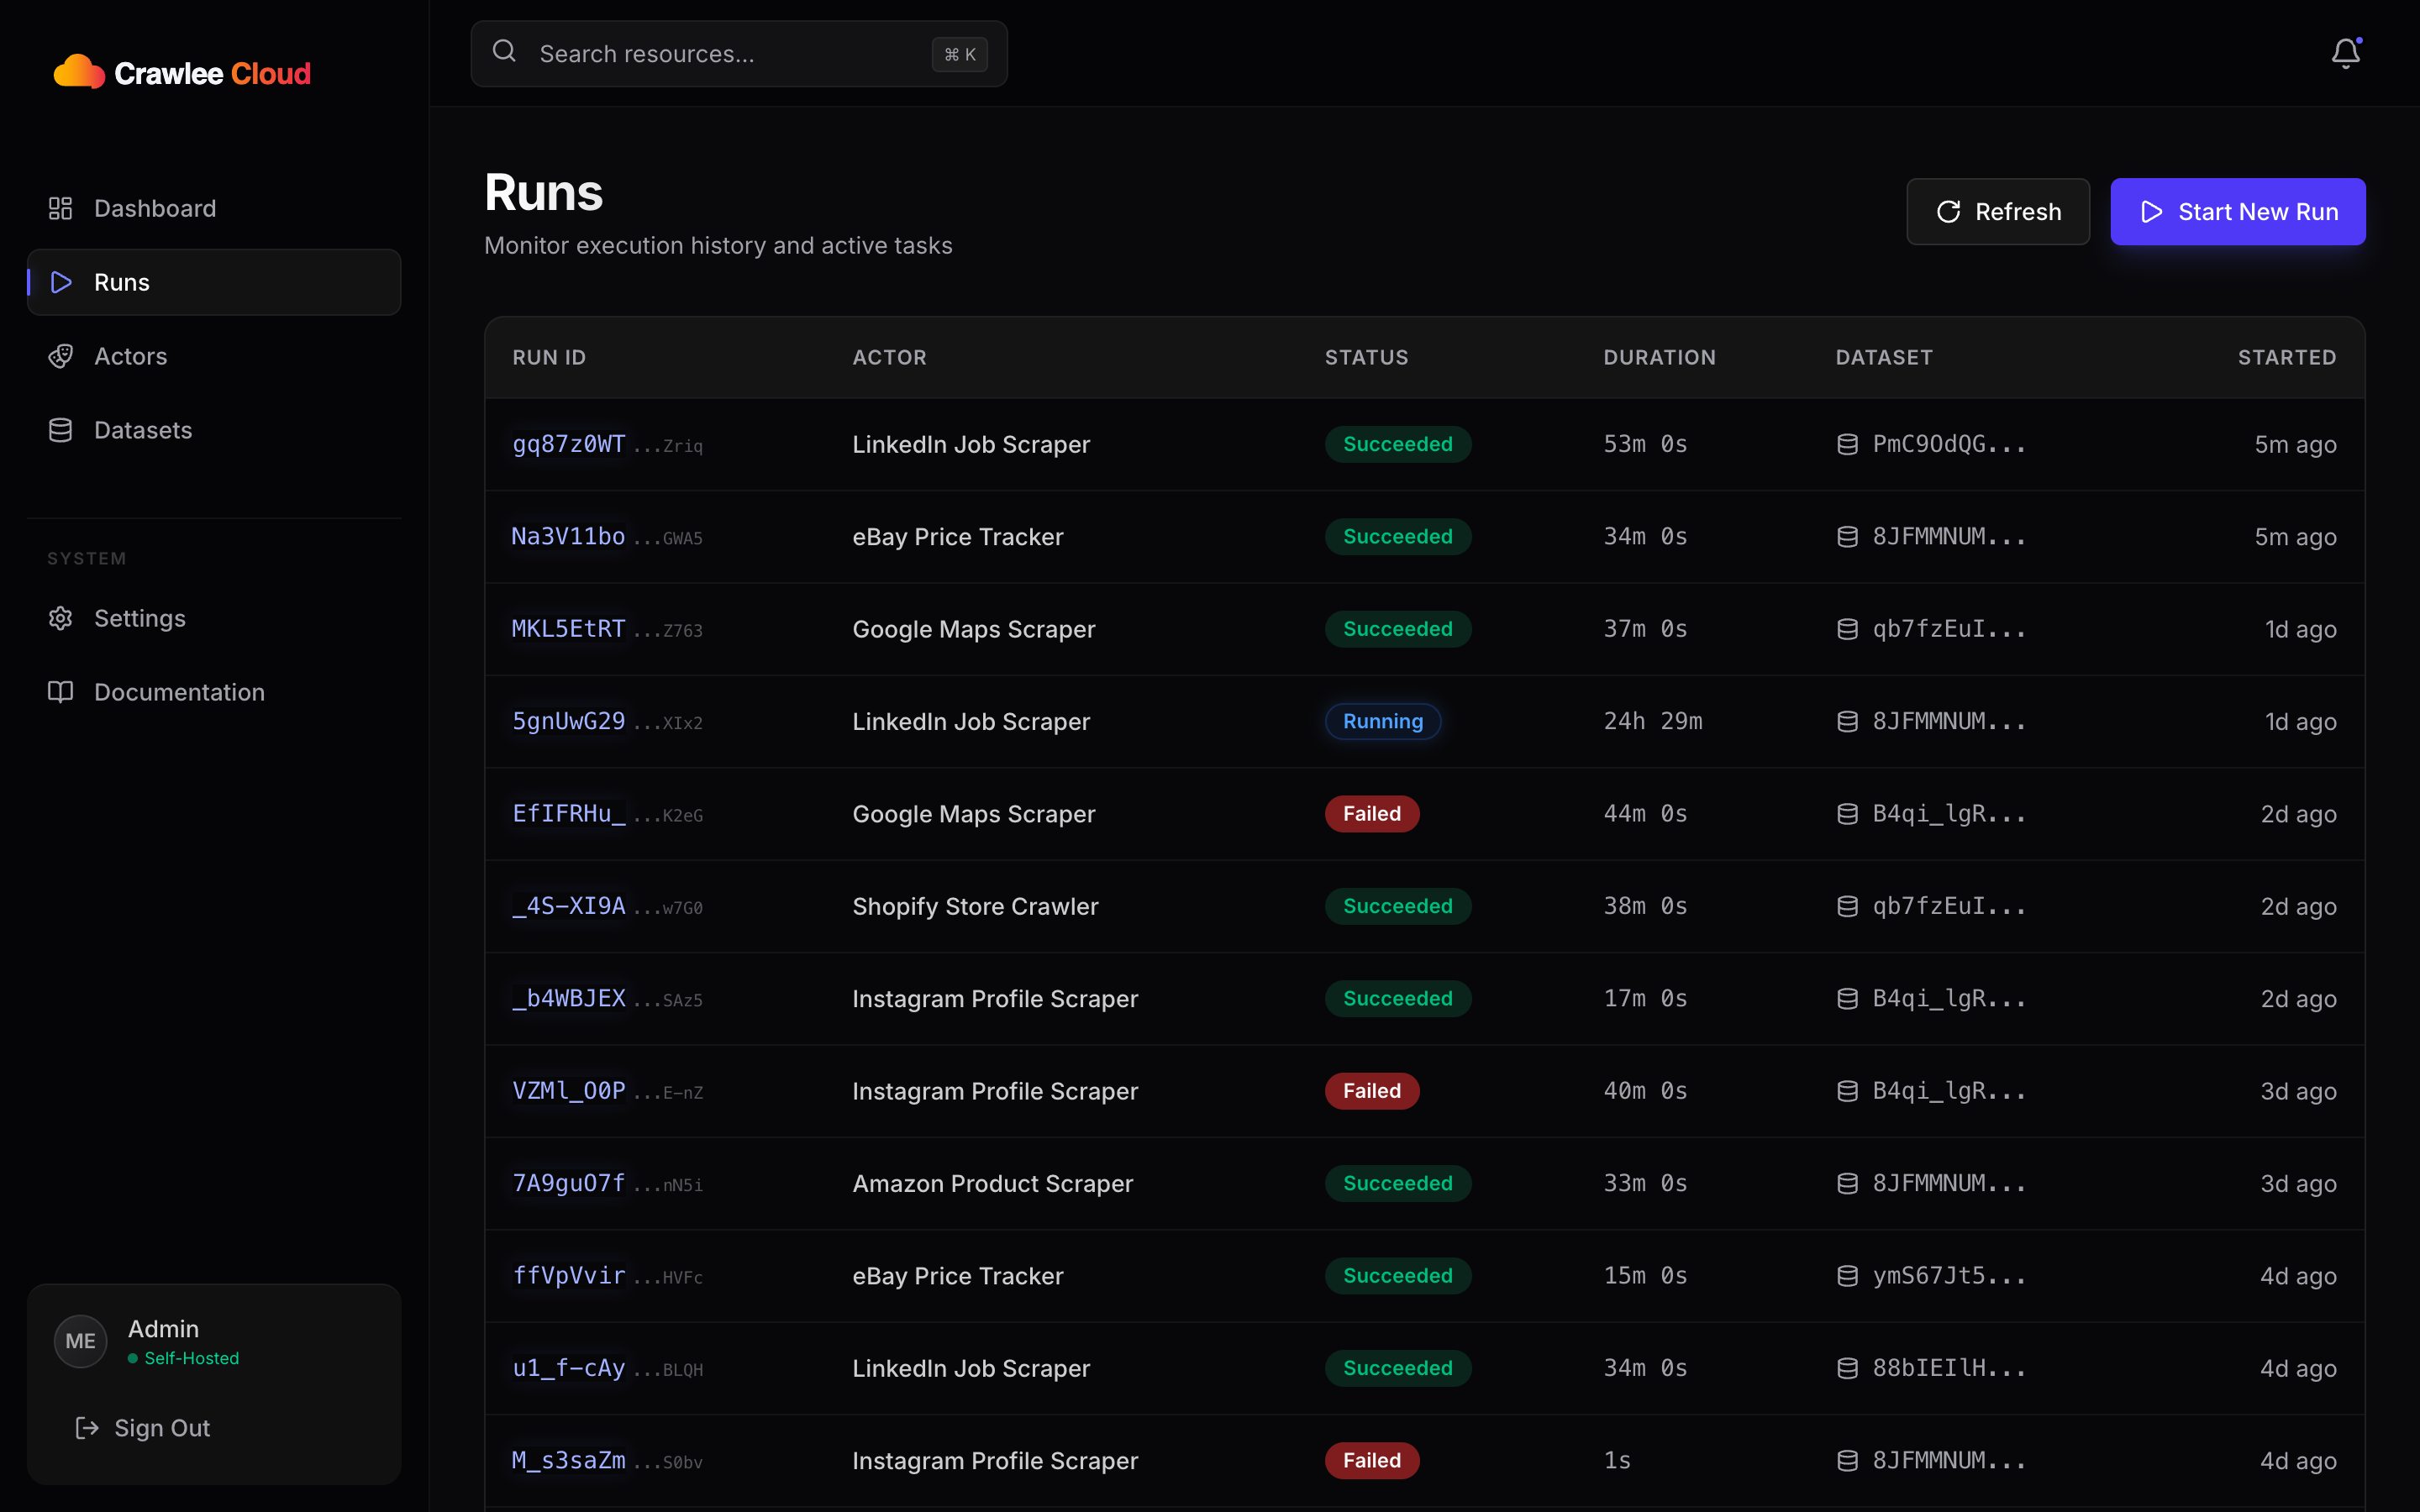Click the notifications bell icon
This screenshot has width=2420, height=1512.
[2345, 53]
